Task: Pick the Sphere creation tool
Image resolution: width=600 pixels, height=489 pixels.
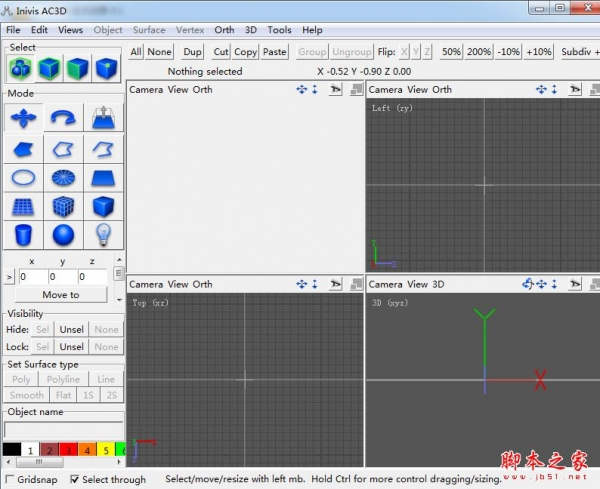Action: click(x=64, y=235)
